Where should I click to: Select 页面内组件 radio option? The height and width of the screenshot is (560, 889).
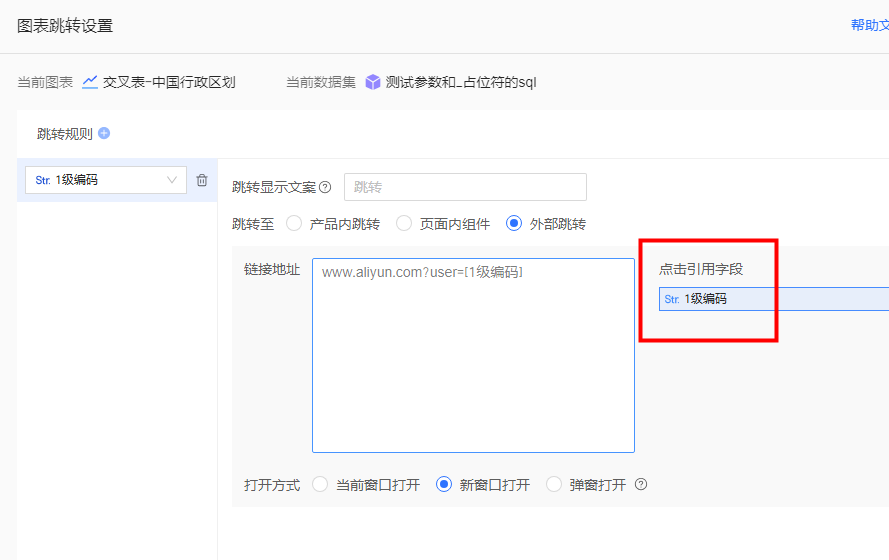pyautogui.click(x=404, y=224)
